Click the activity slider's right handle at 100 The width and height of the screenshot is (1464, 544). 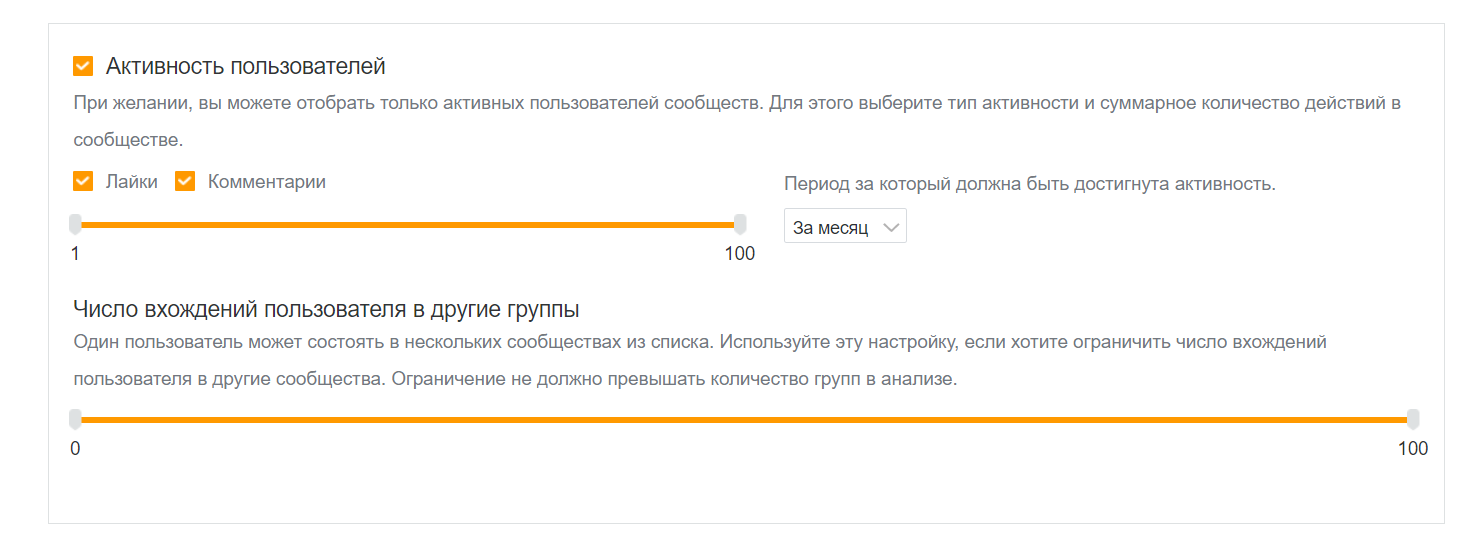point(740,224)
